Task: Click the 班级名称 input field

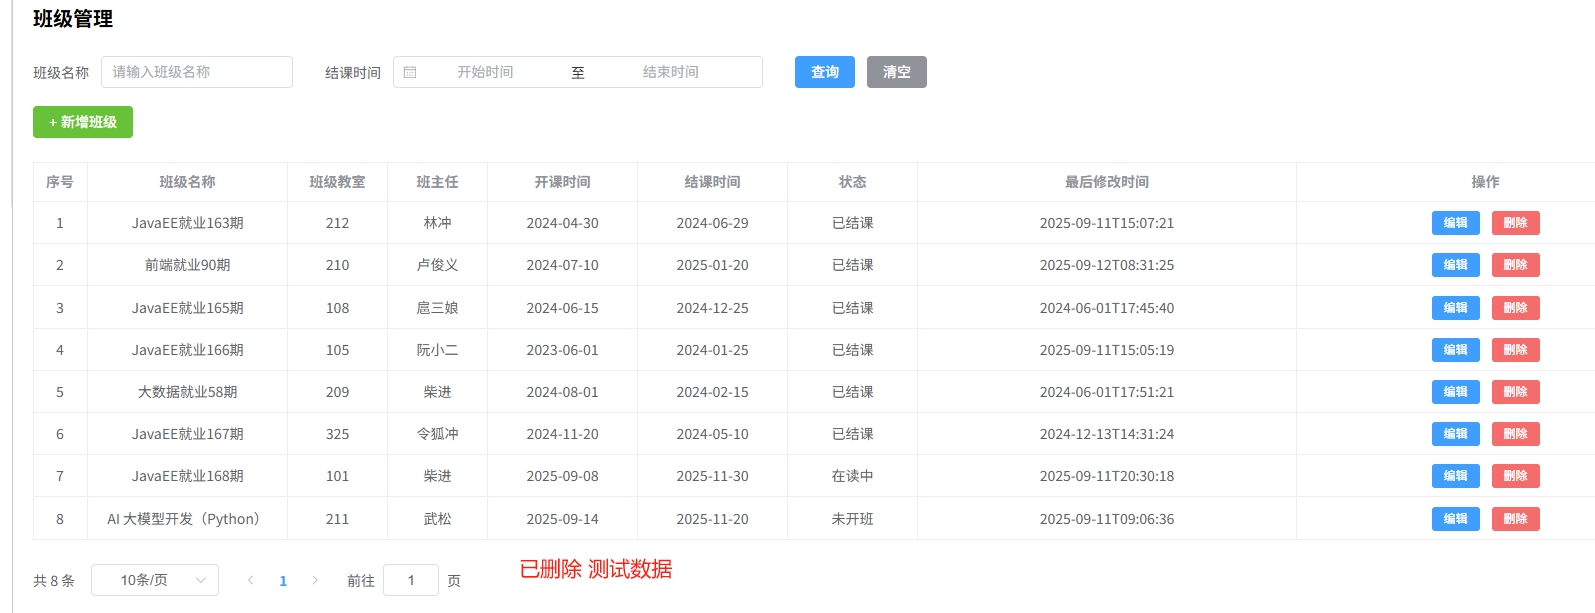Action: [197, 72]
